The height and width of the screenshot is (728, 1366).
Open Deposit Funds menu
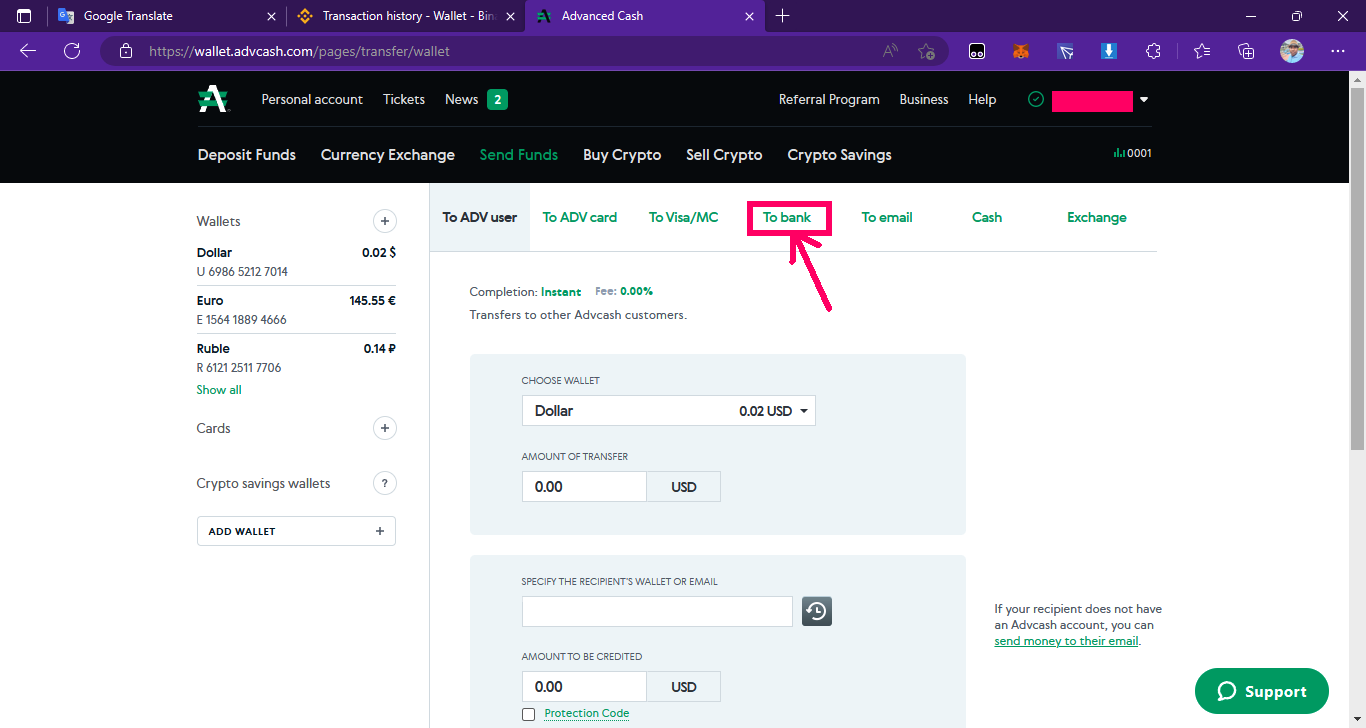pos(247,155)
